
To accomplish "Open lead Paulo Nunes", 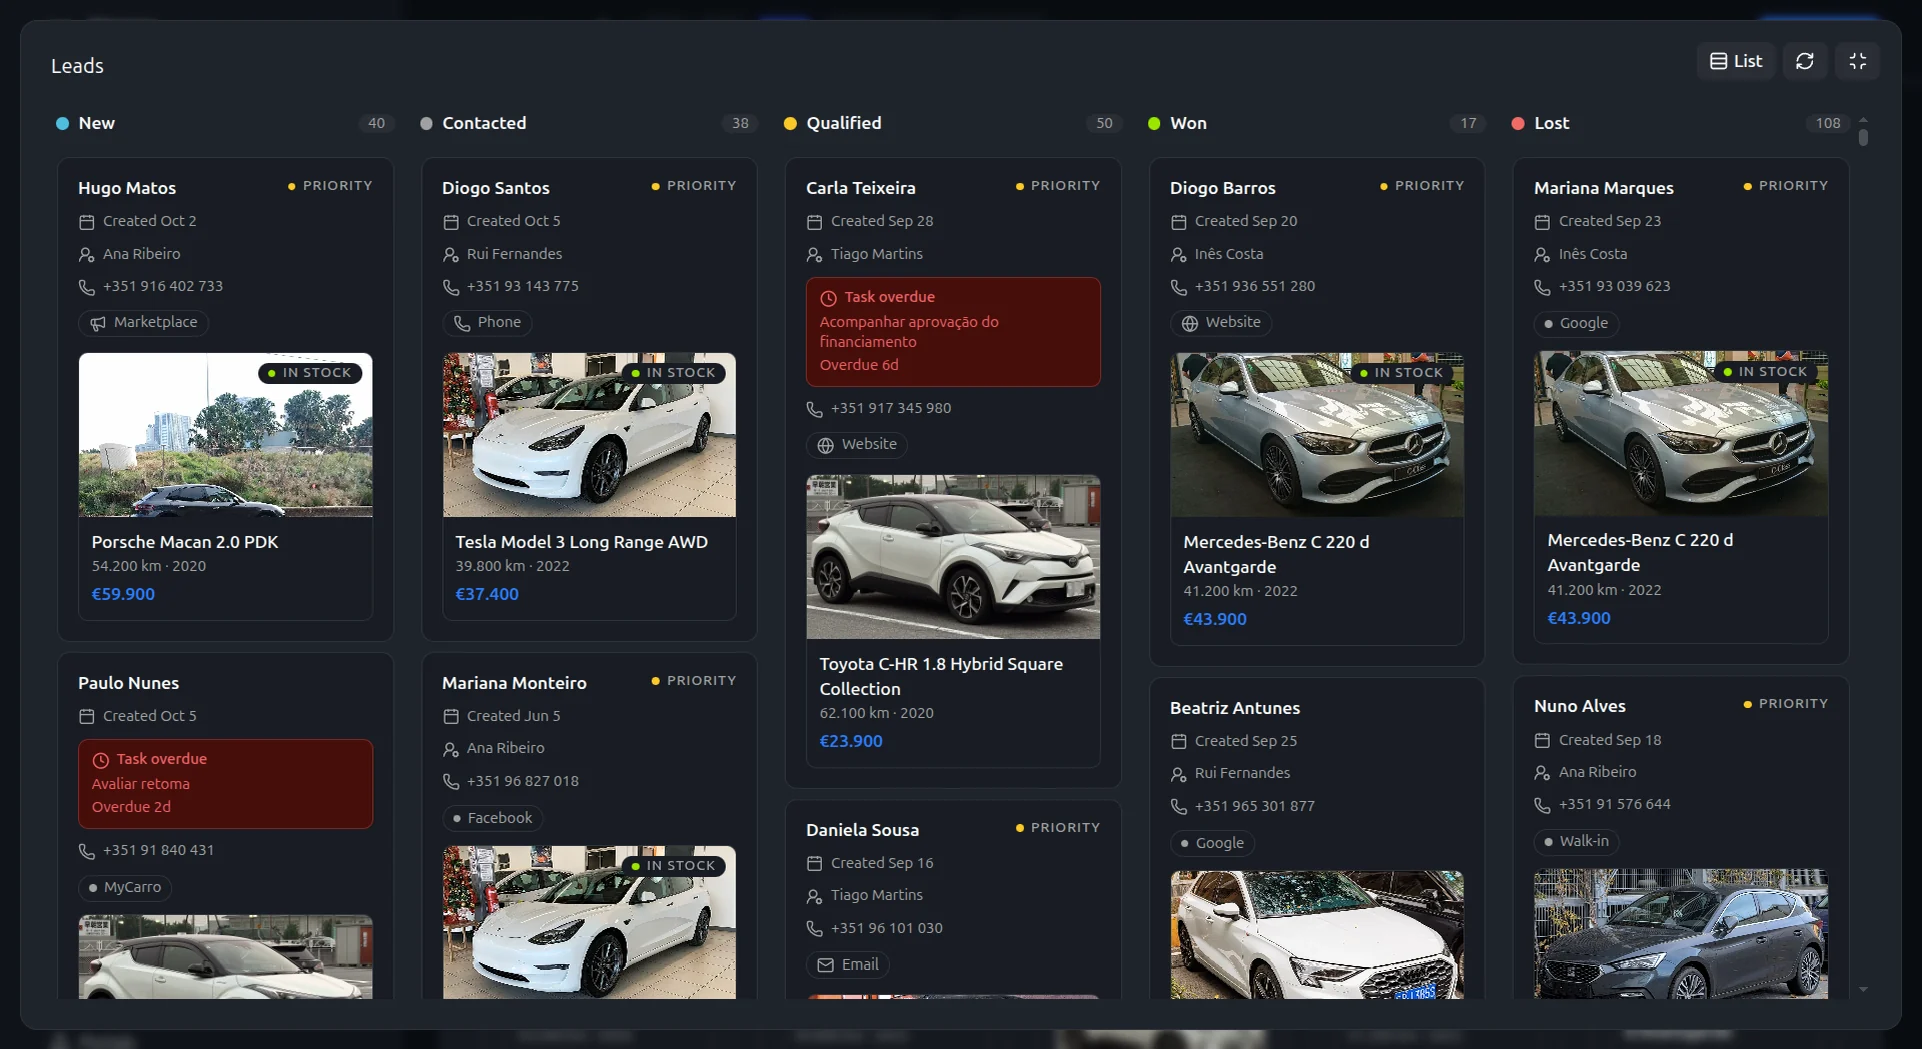I will [x=129, y=683].
